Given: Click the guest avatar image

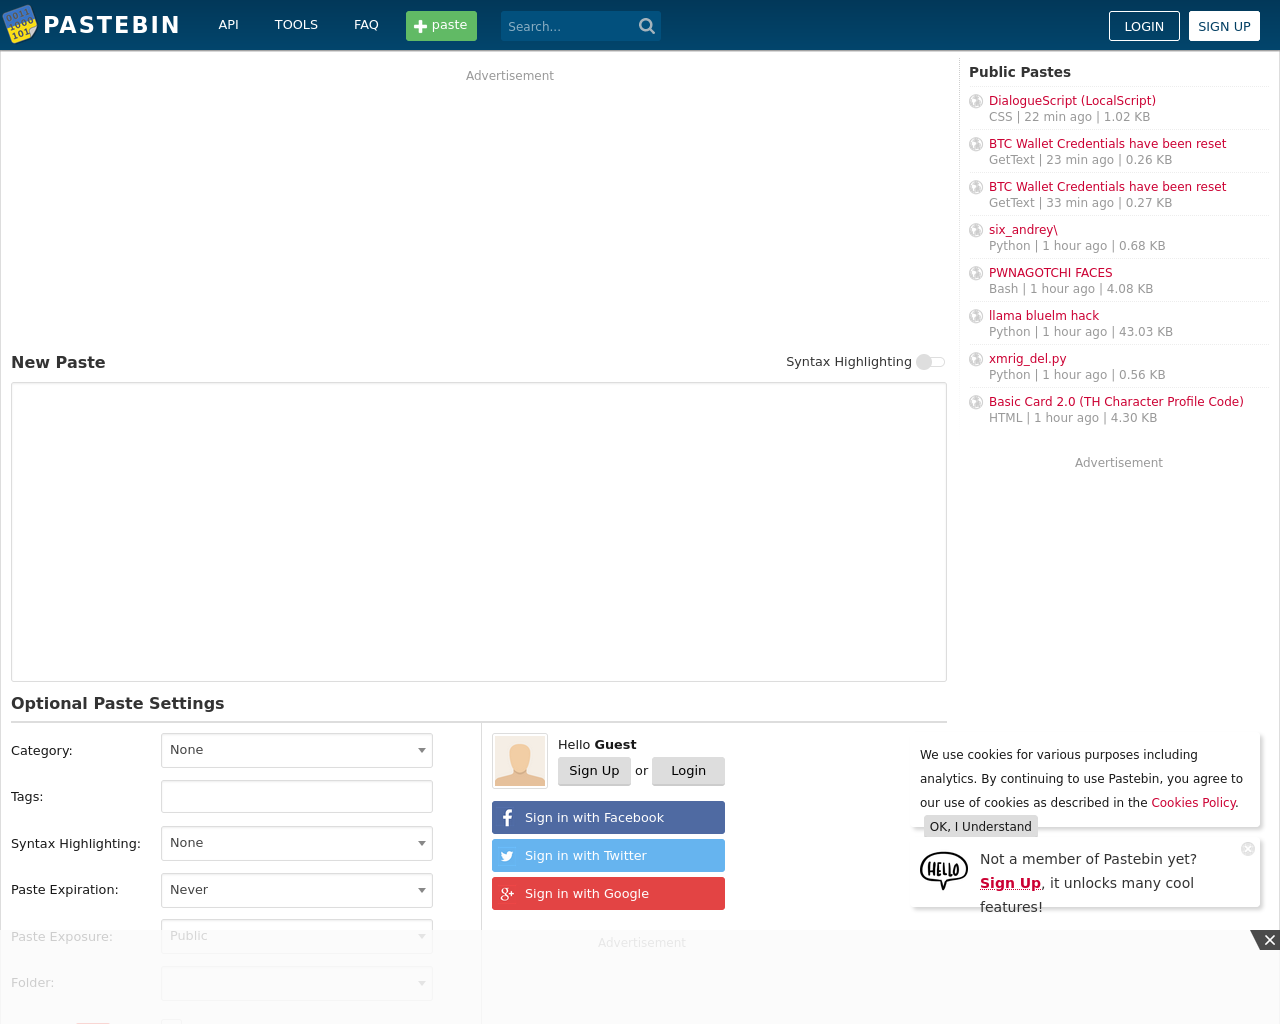Looking at the screenshot, I should [x=520, y=761].
